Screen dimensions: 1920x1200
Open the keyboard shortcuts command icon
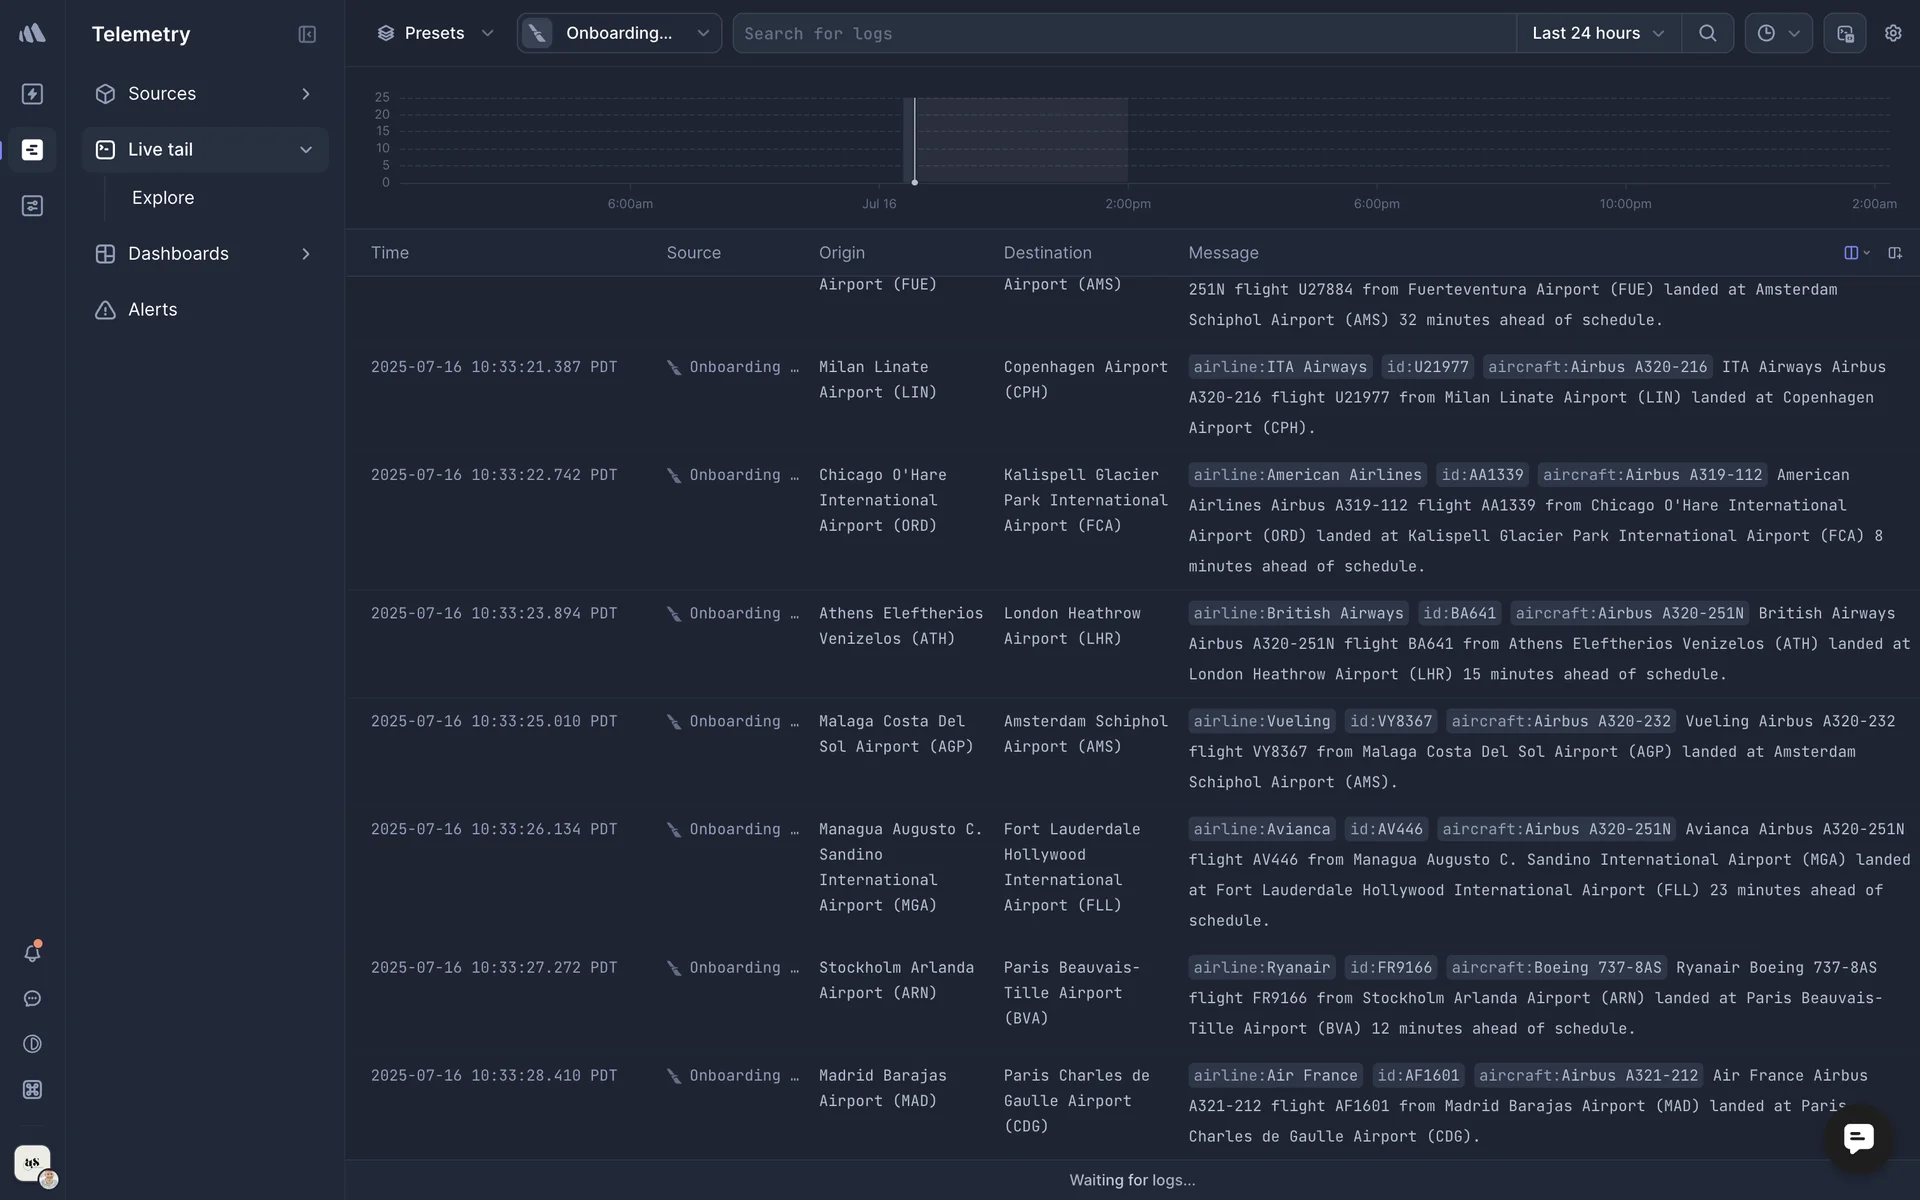[32, 1090]
